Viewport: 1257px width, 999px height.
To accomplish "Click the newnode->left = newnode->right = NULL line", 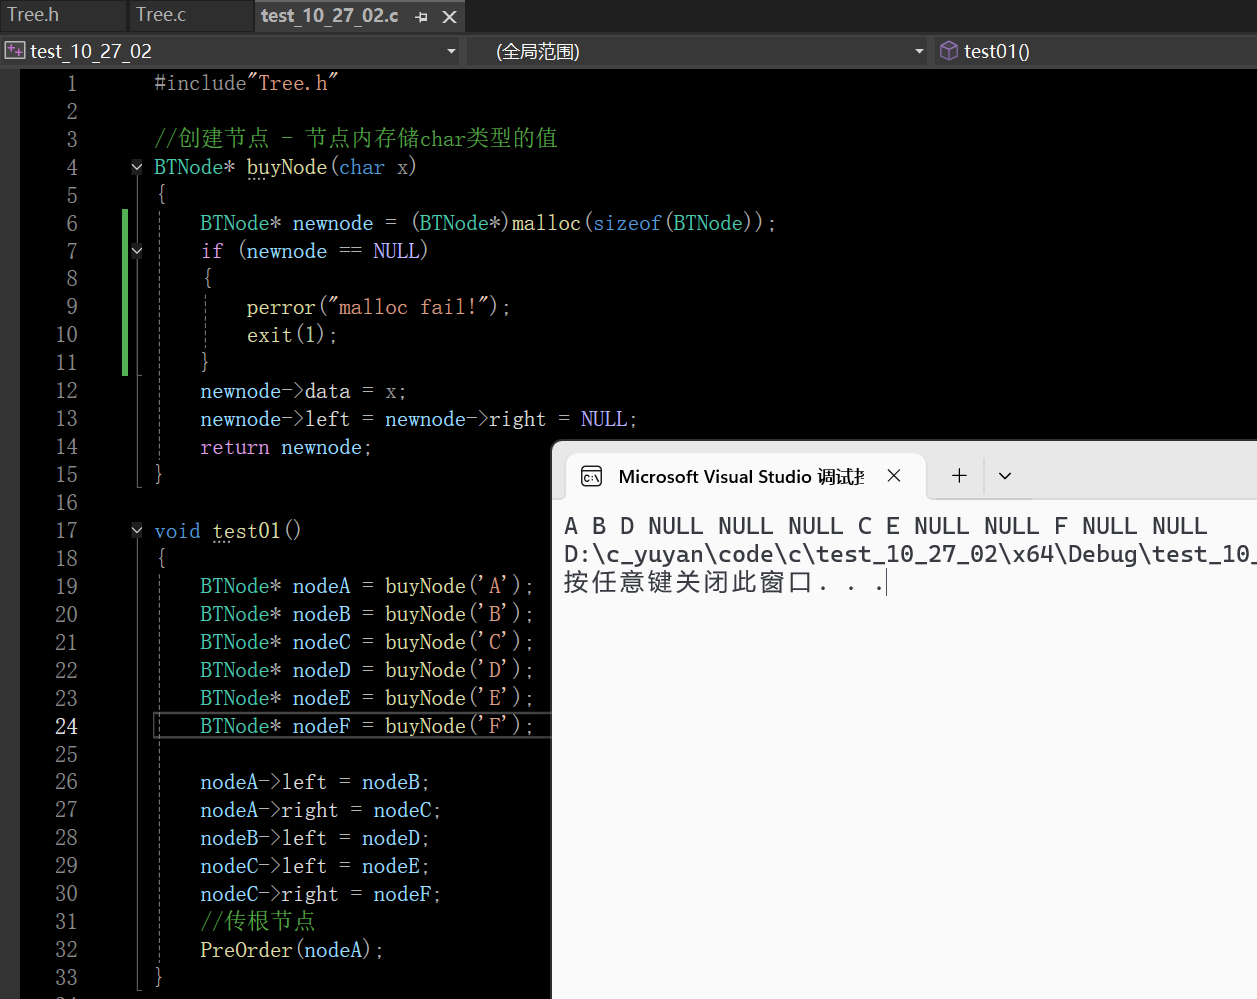I will (x=418, y=419).
